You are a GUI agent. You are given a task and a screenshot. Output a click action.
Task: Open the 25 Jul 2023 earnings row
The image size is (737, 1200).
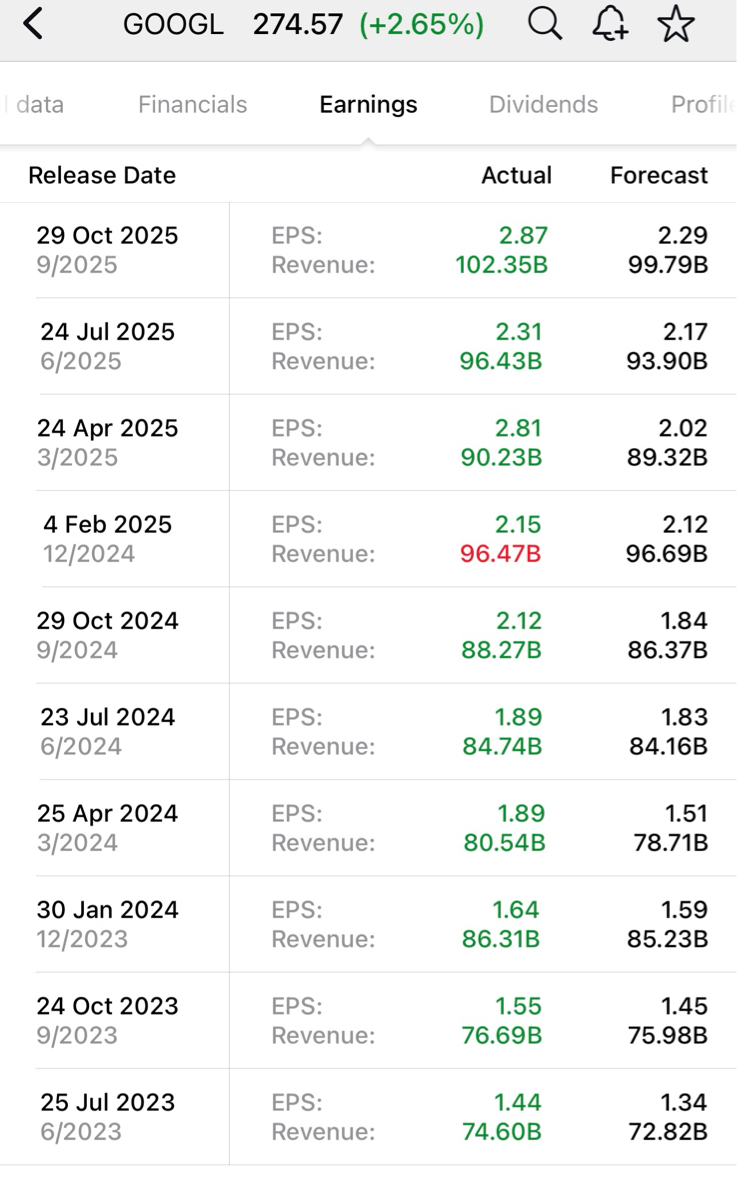107,1117
